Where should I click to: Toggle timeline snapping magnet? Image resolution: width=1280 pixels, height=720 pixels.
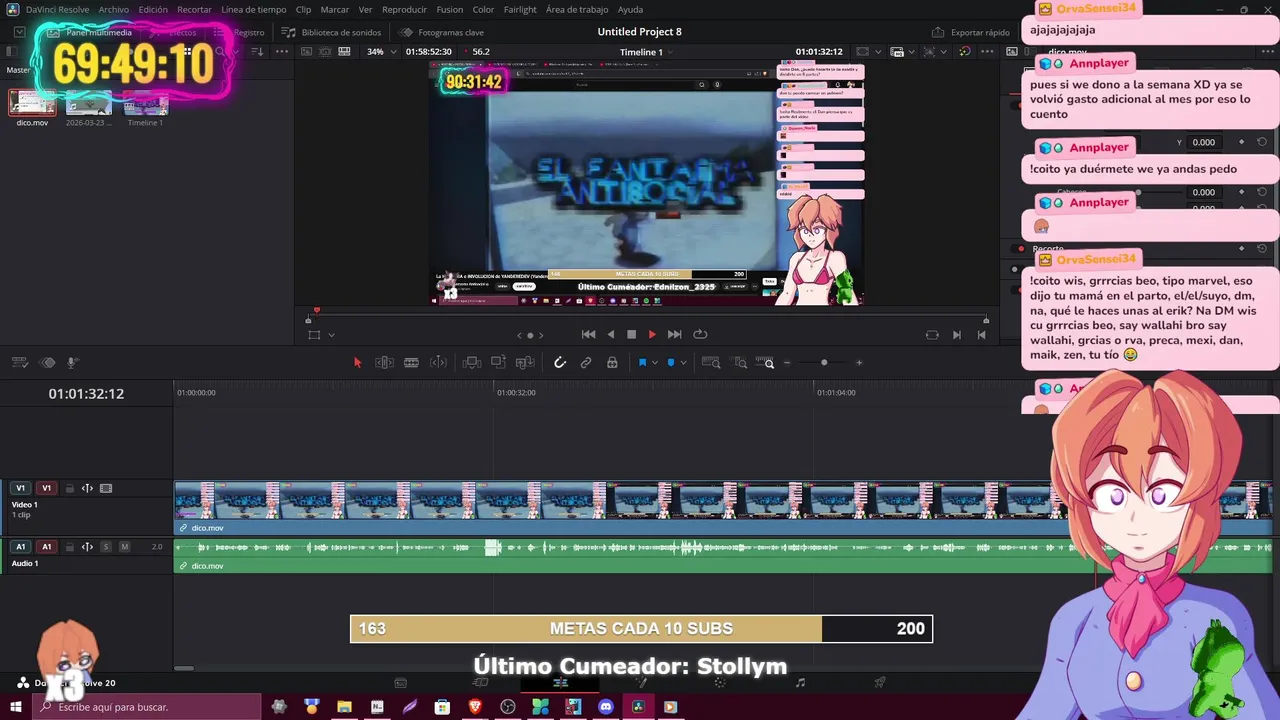pyautogui.click(x=560, y=363)
